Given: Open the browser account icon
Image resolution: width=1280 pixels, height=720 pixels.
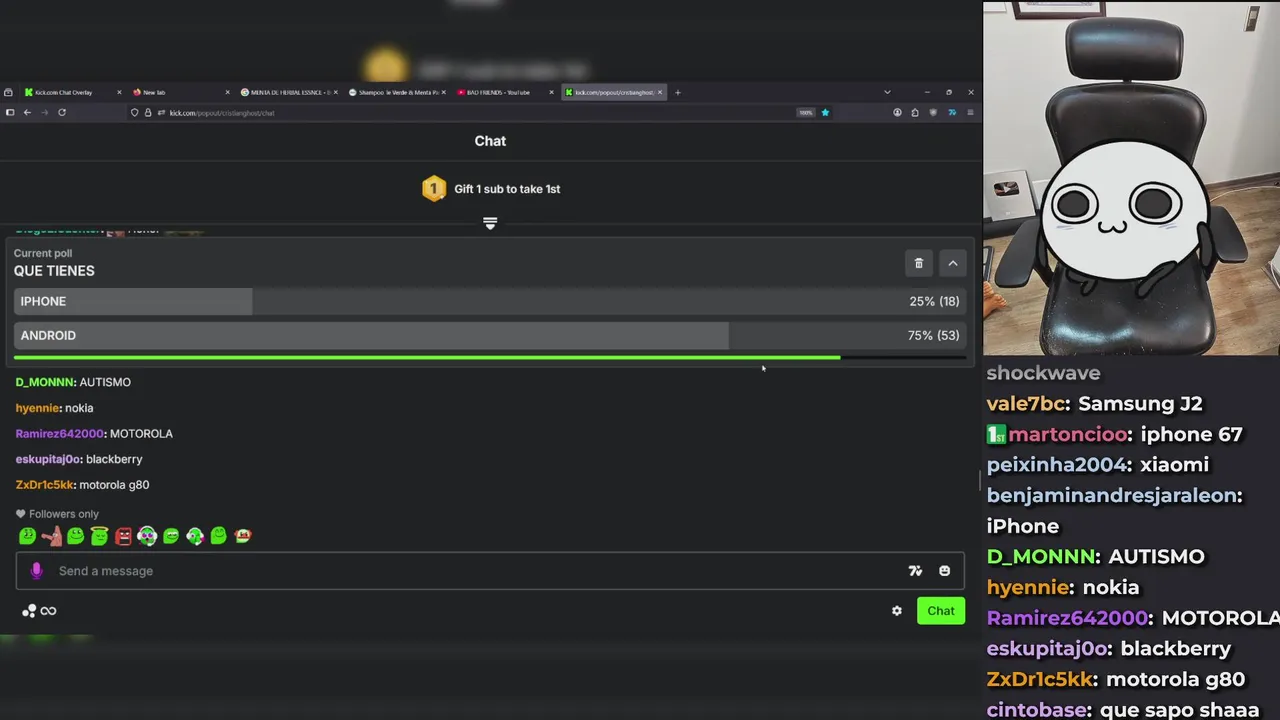Looking at the screenshot, I should (897, 113).
